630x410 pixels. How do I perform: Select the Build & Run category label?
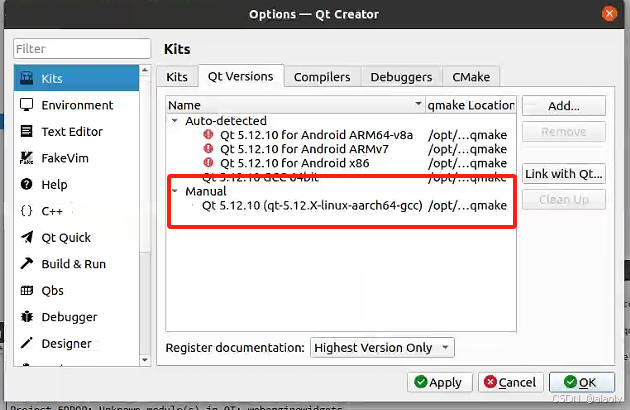(74, 264)
